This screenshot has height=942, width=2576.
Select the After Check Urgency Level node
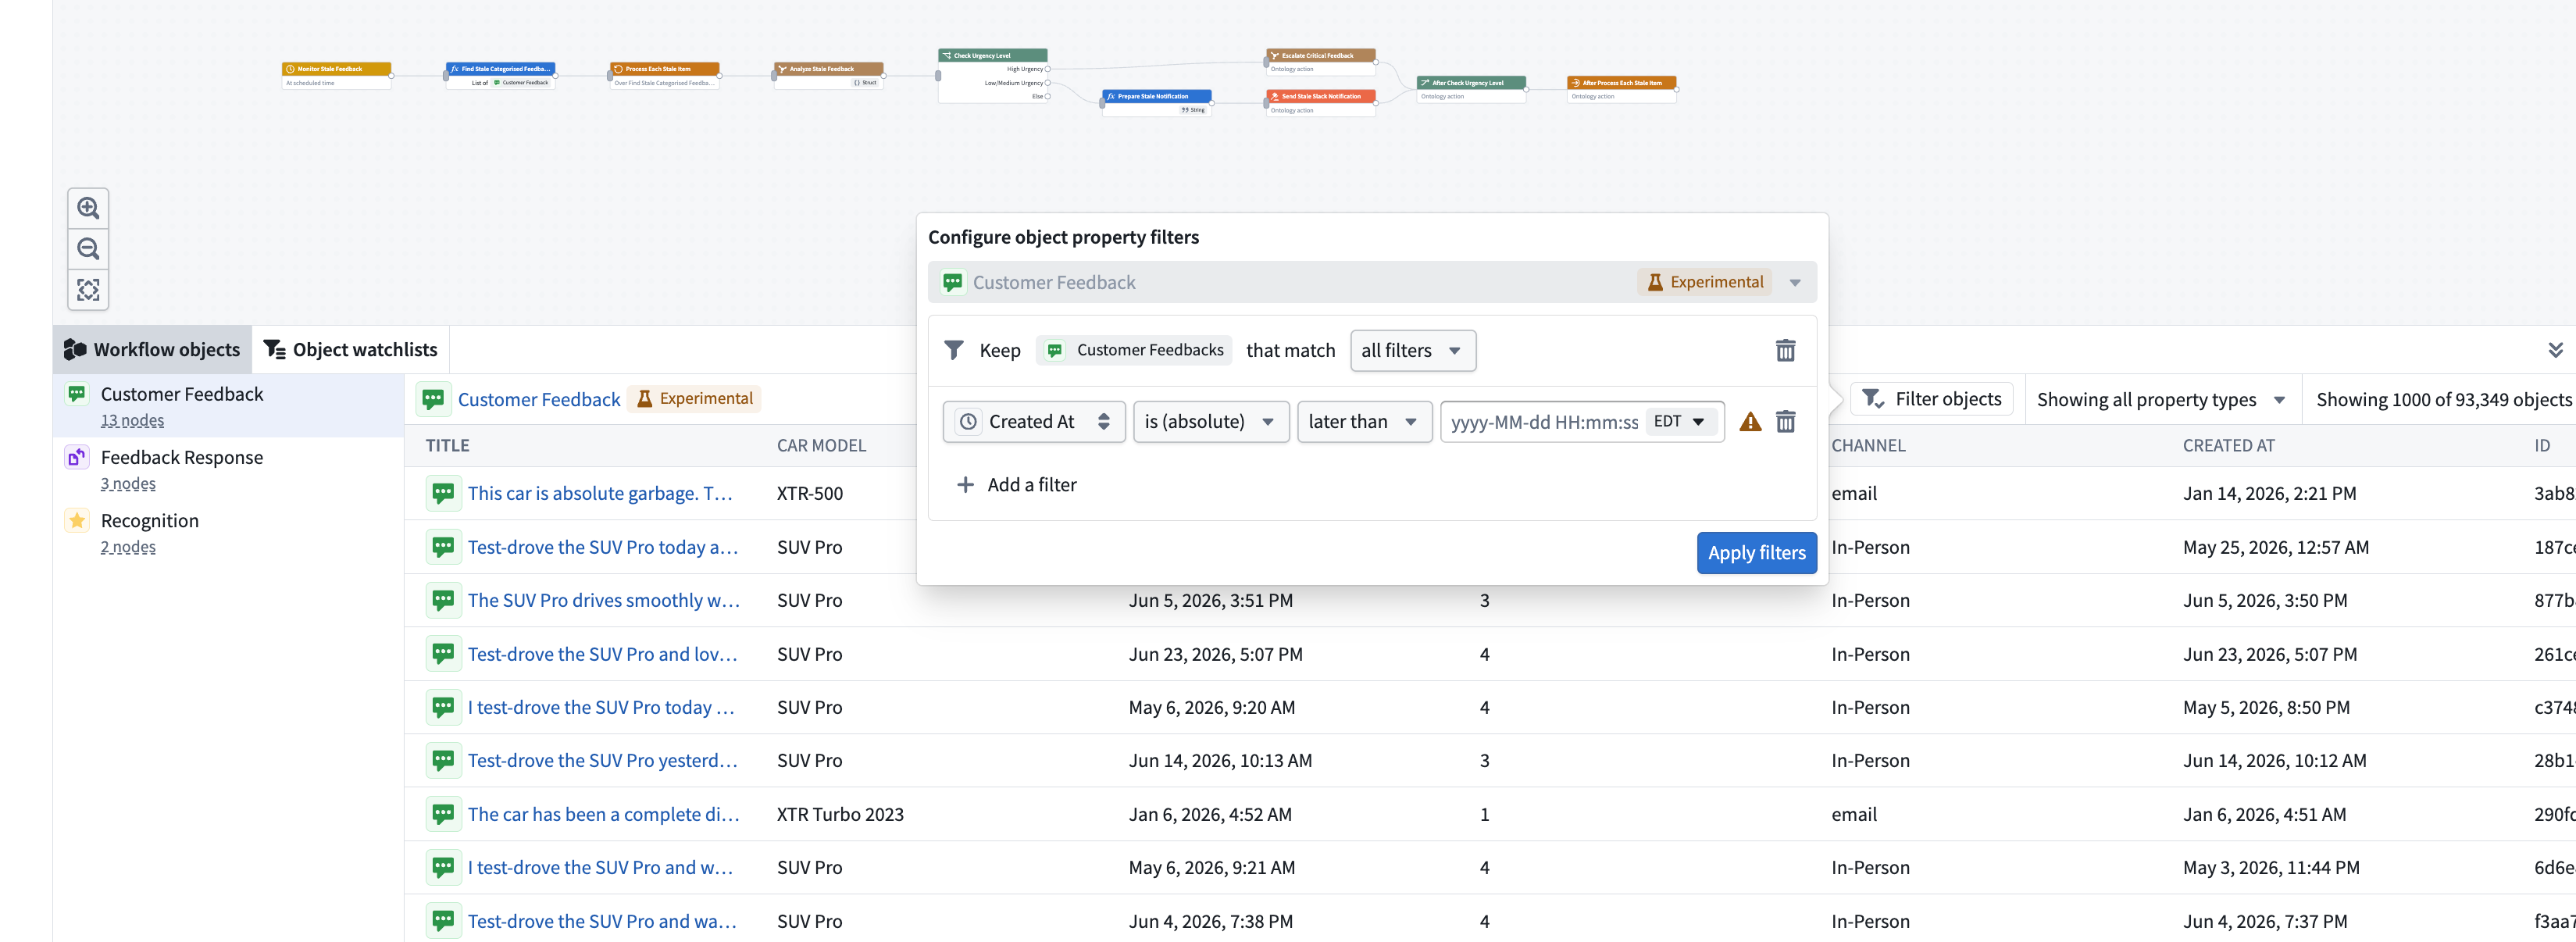1471,89
